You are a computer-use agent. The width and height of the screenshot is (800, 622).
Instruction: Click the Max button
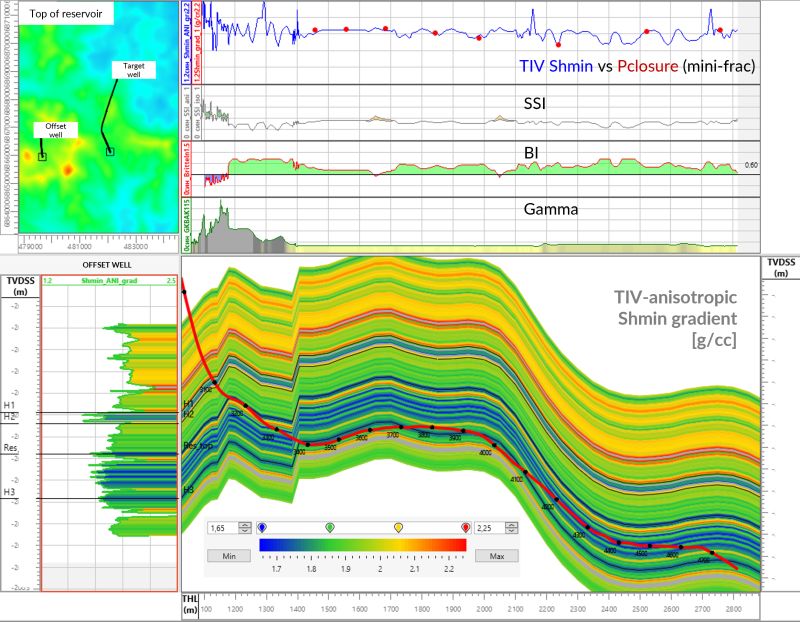pos(497,554)
